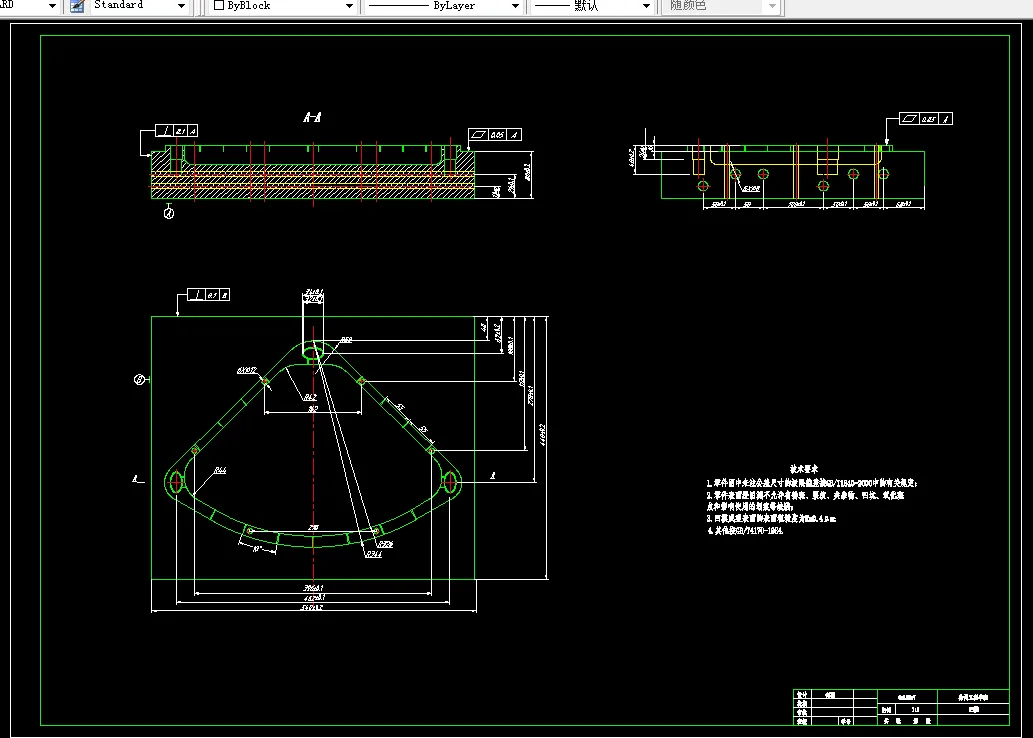Expand the 默认 lineweight dropdown

[x=646, y=6]
